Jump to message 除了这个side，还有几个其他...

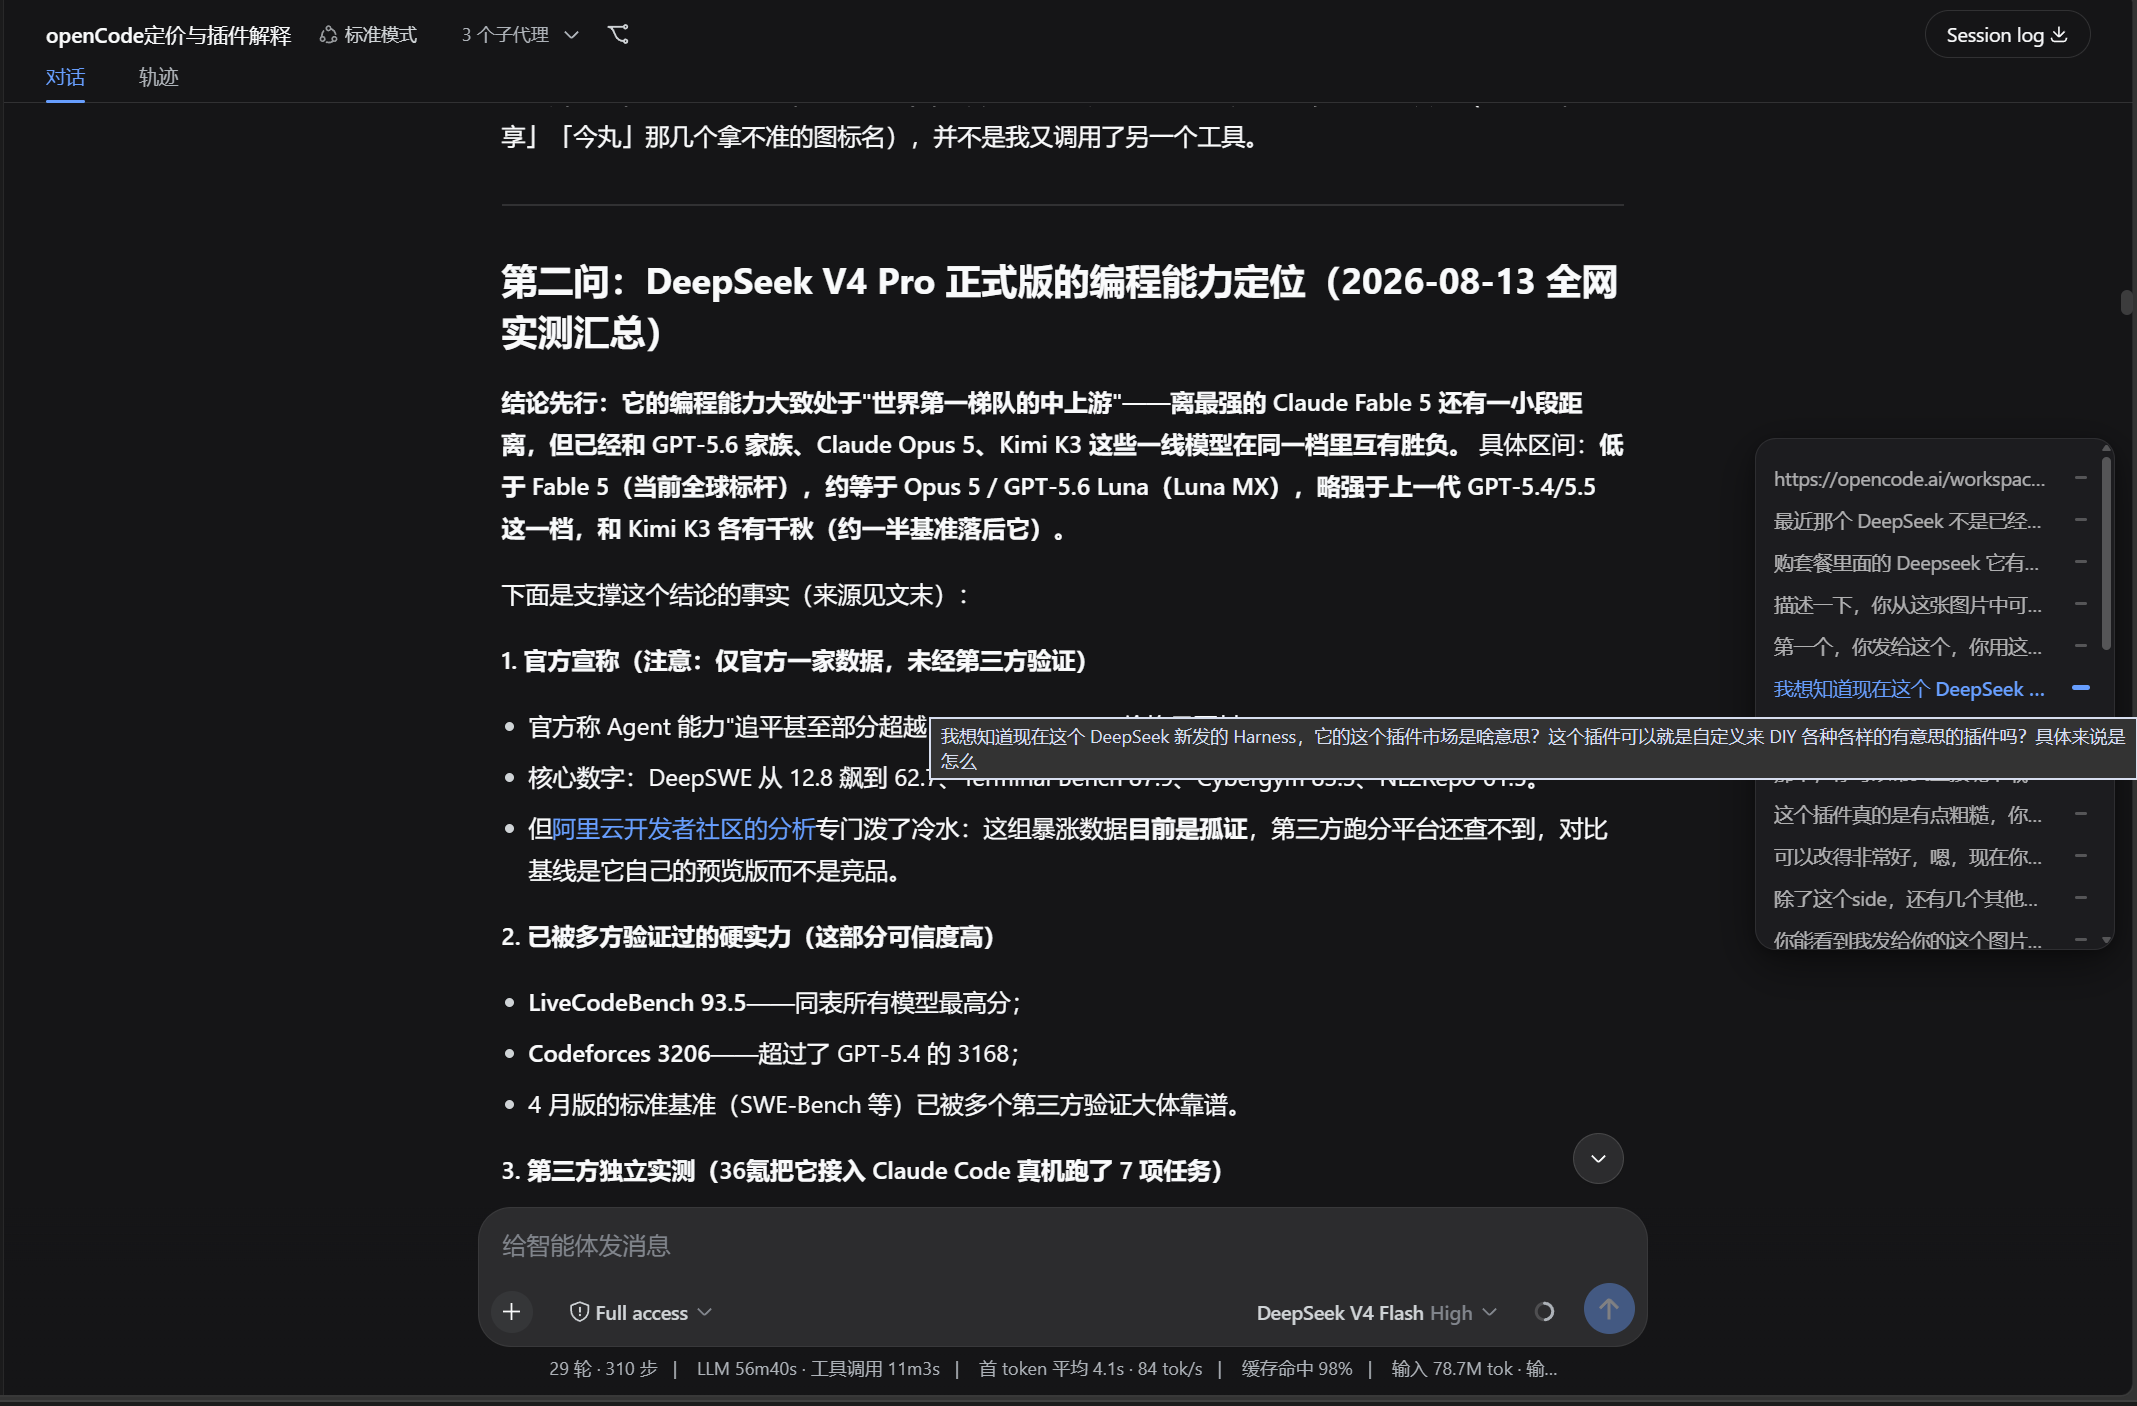[1905, 899]
